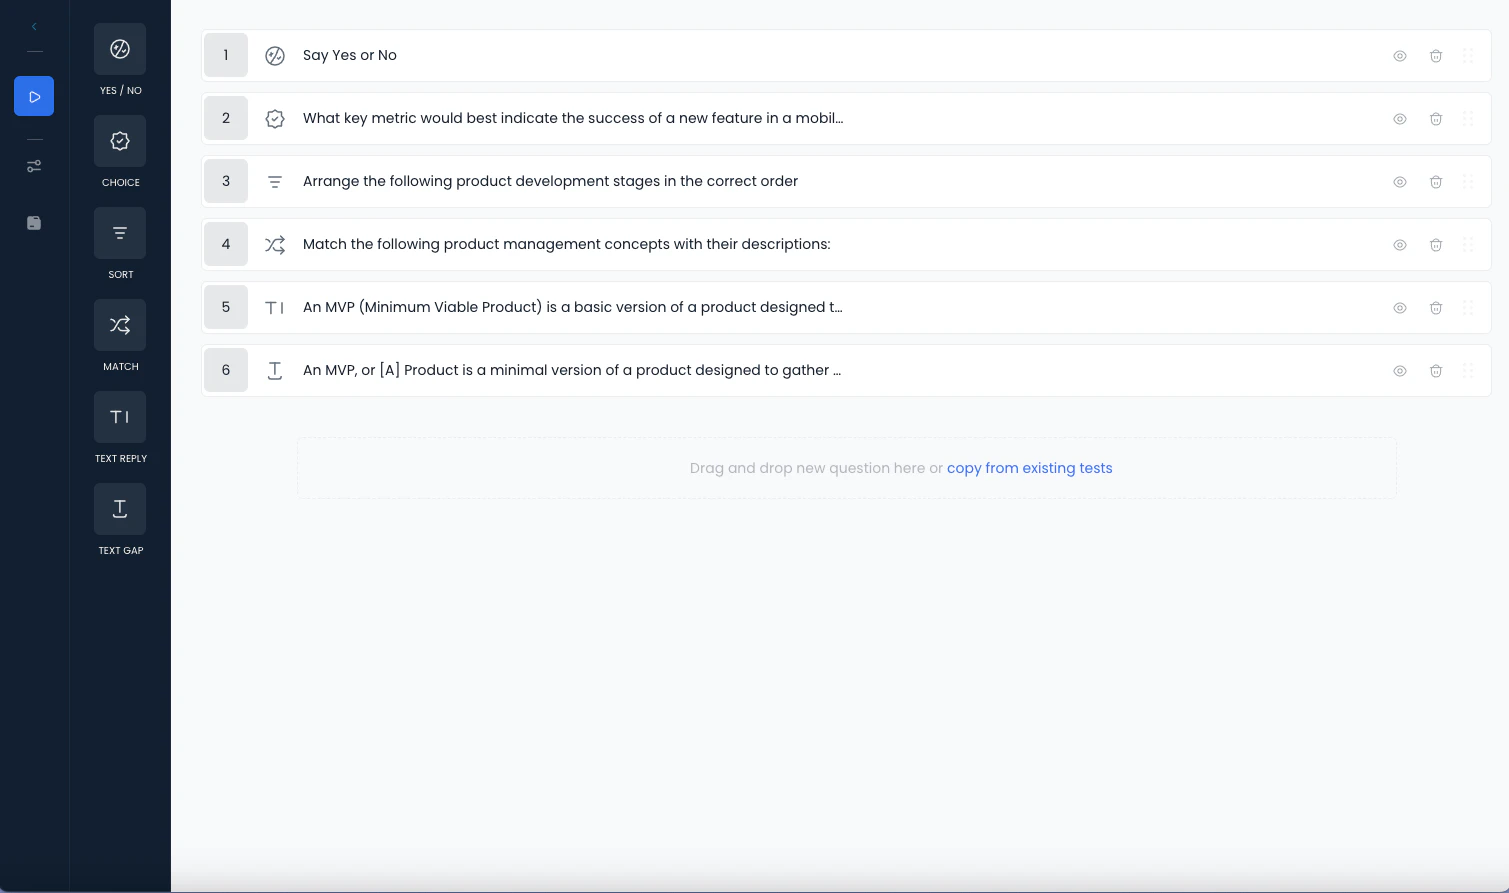The height and width of the screenshot is (893, 1509).
Task: Toggle preview for question 3
Action: 1399,181
